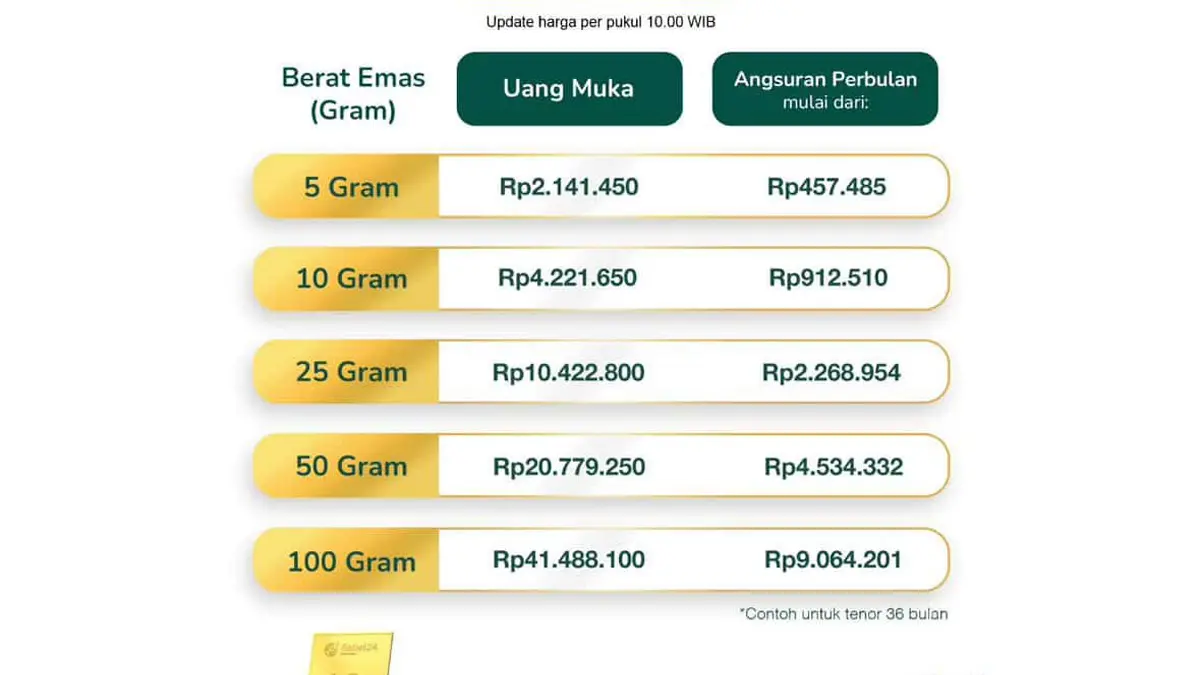
Task: Click the Rp457.485 monthly installment value
Action: [827, 187]
